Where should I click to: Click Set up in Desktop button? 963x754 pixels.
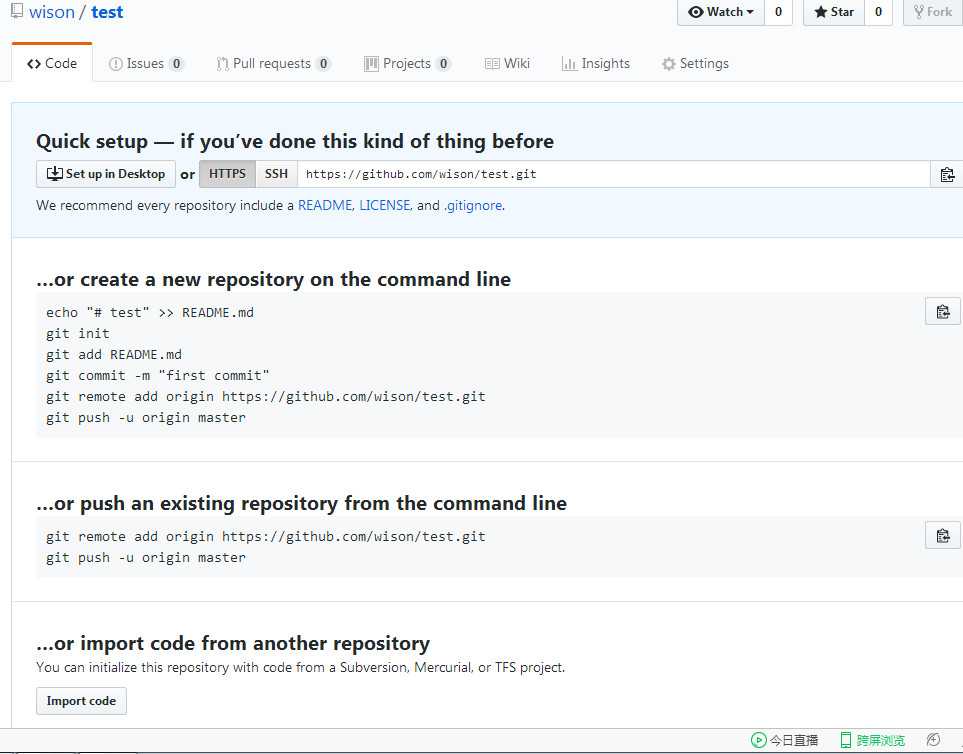(106, 174)
